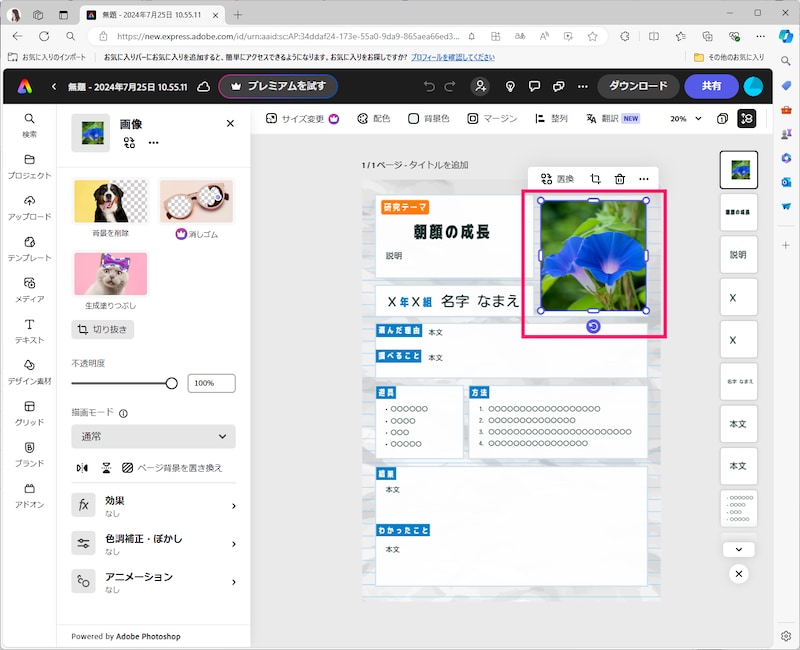The height and width of the screenshot is (650, 800).
Task: Open the サイズ変更 toolbar item
Action: [303, 118]
